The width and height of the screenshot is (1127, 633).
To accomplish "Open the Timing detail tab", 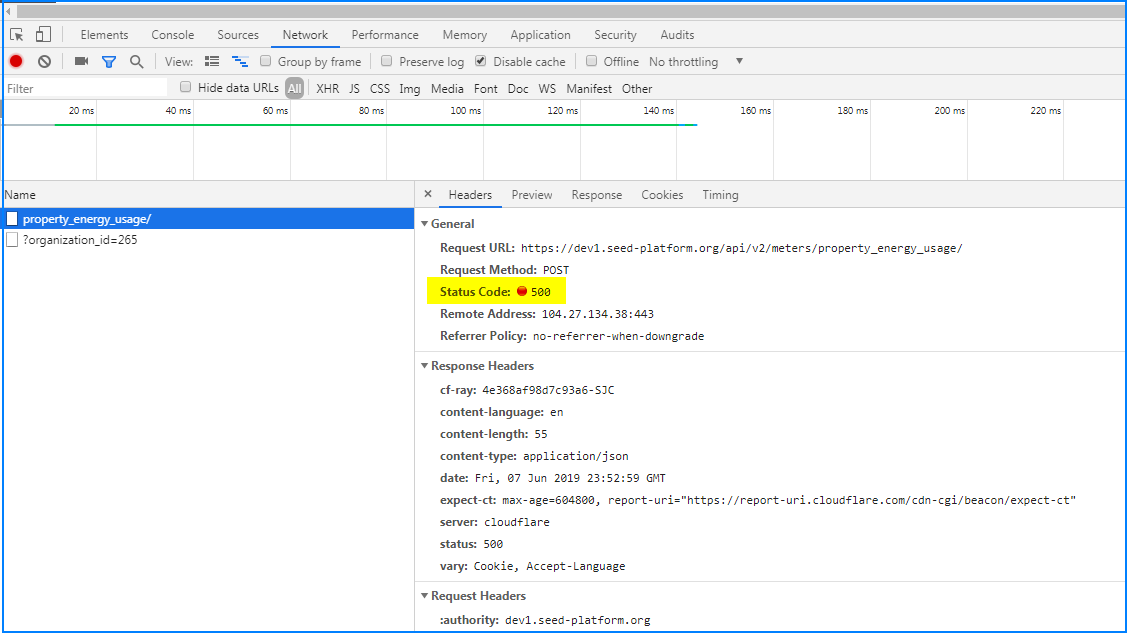I will coord(720,195).
